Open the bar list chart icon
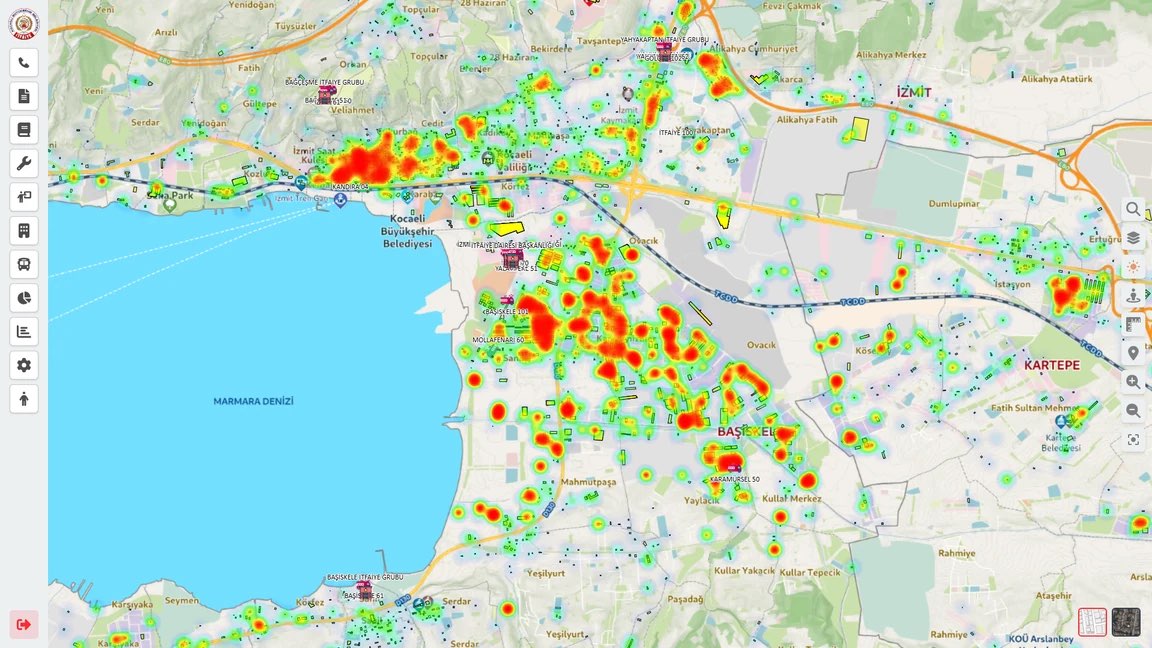The width and height of the screenshot is (1152, 648). (x=24, y=331)
